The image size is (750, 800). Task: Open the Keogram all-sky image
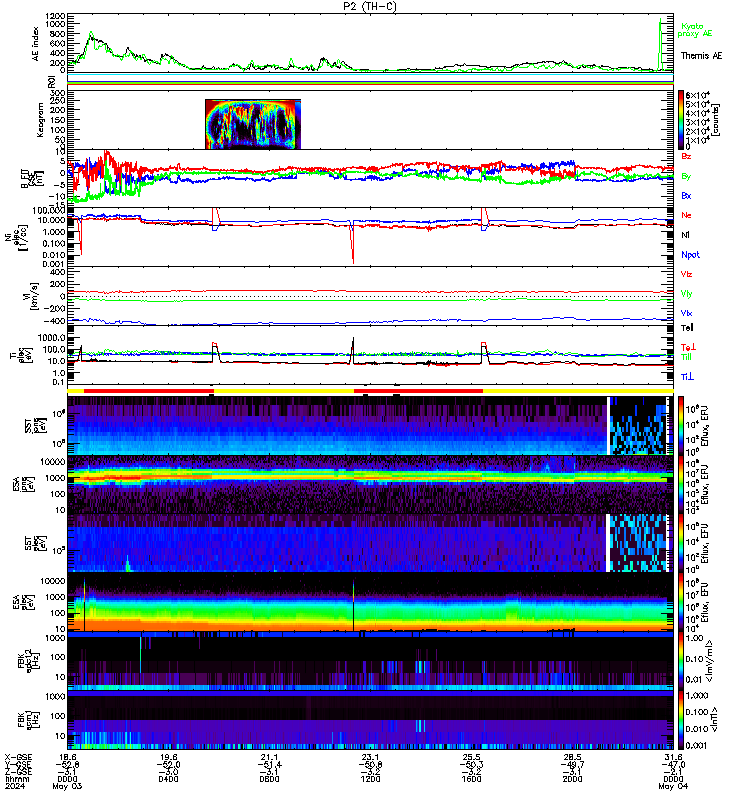click(253, 124)
